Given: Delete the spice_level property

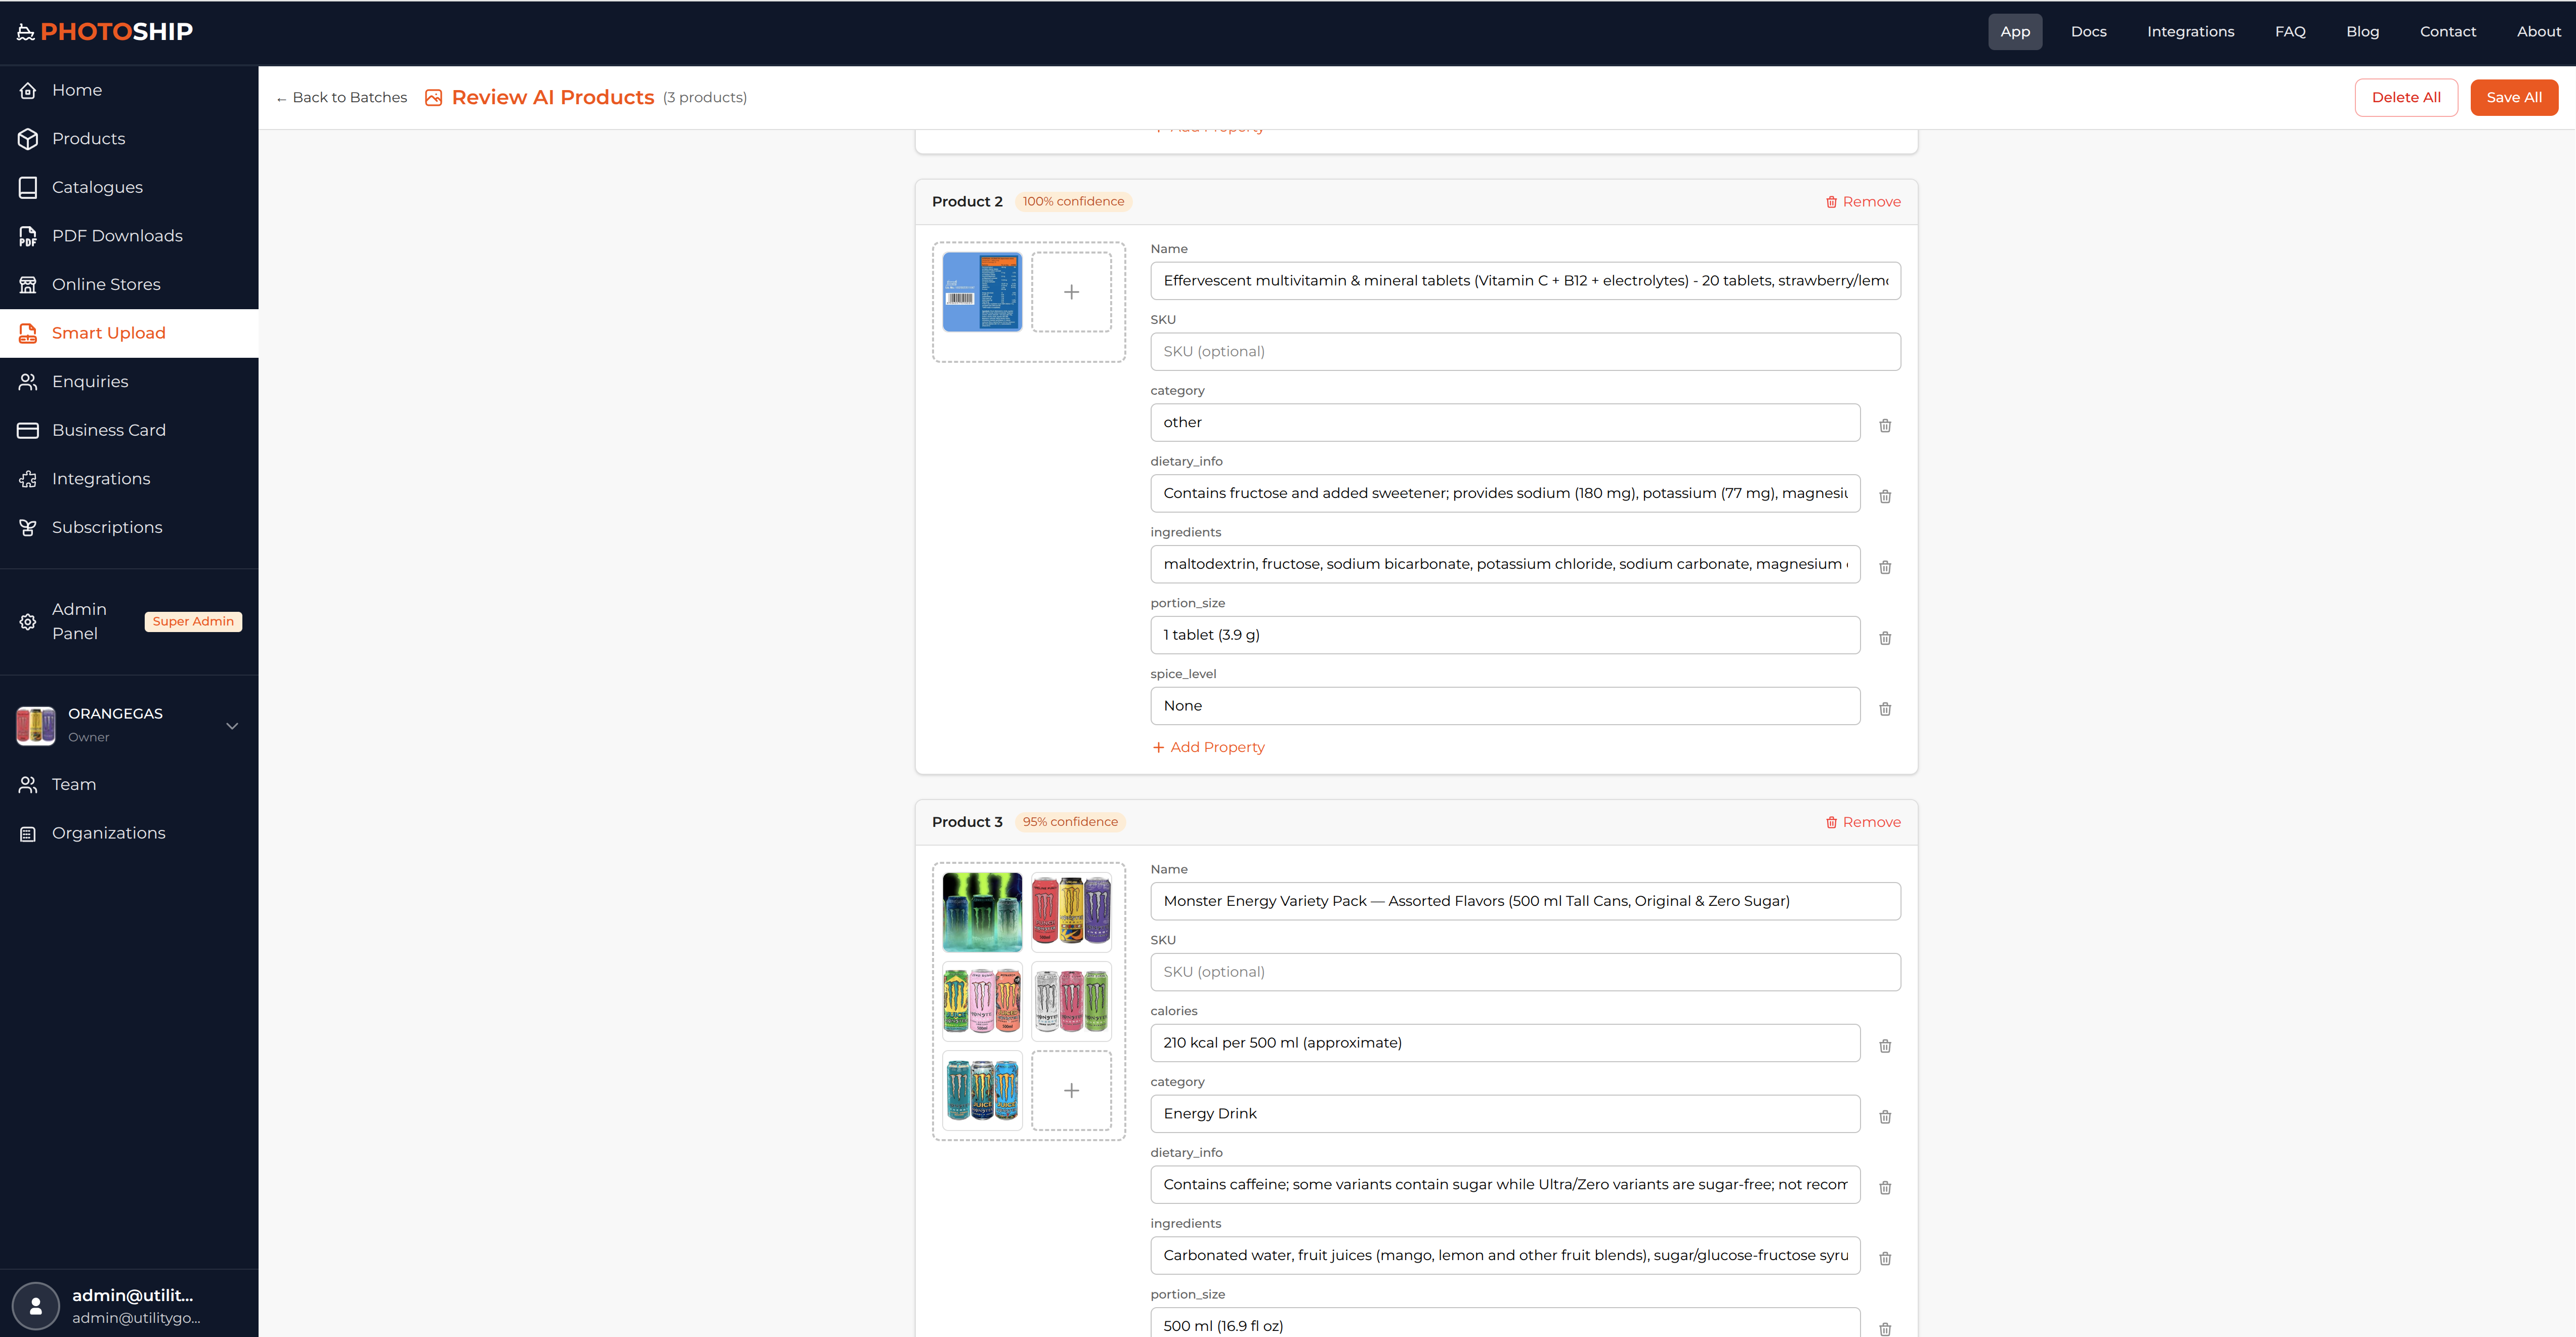Looking at the screenshot, I should [x=1886, y=709].
